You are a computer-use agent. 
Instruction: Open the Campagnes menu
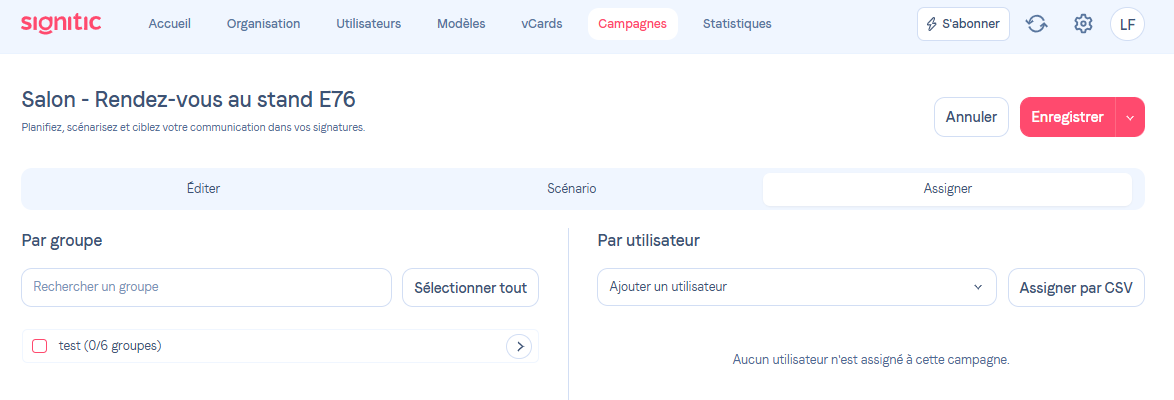632,24
